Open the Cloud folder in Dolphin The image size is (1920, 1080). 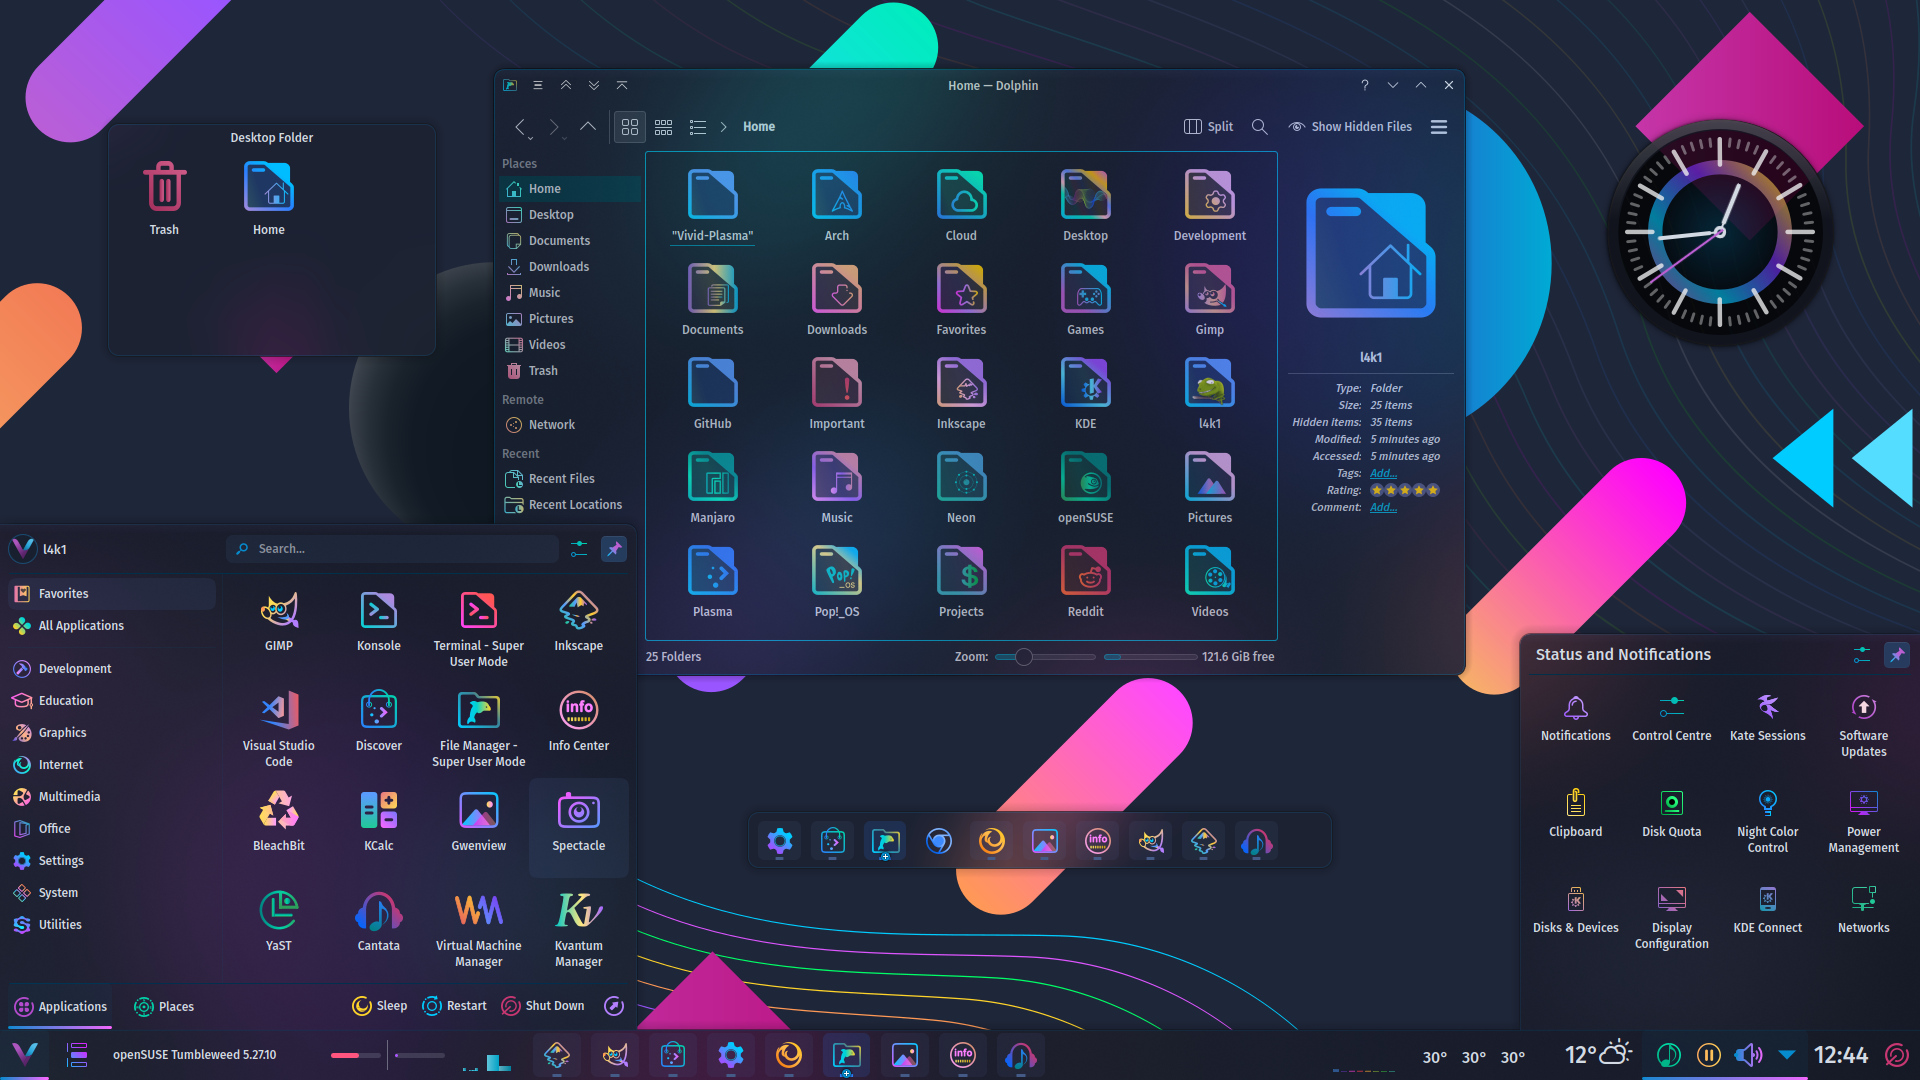pyautogui.click(x=961, y=205)
